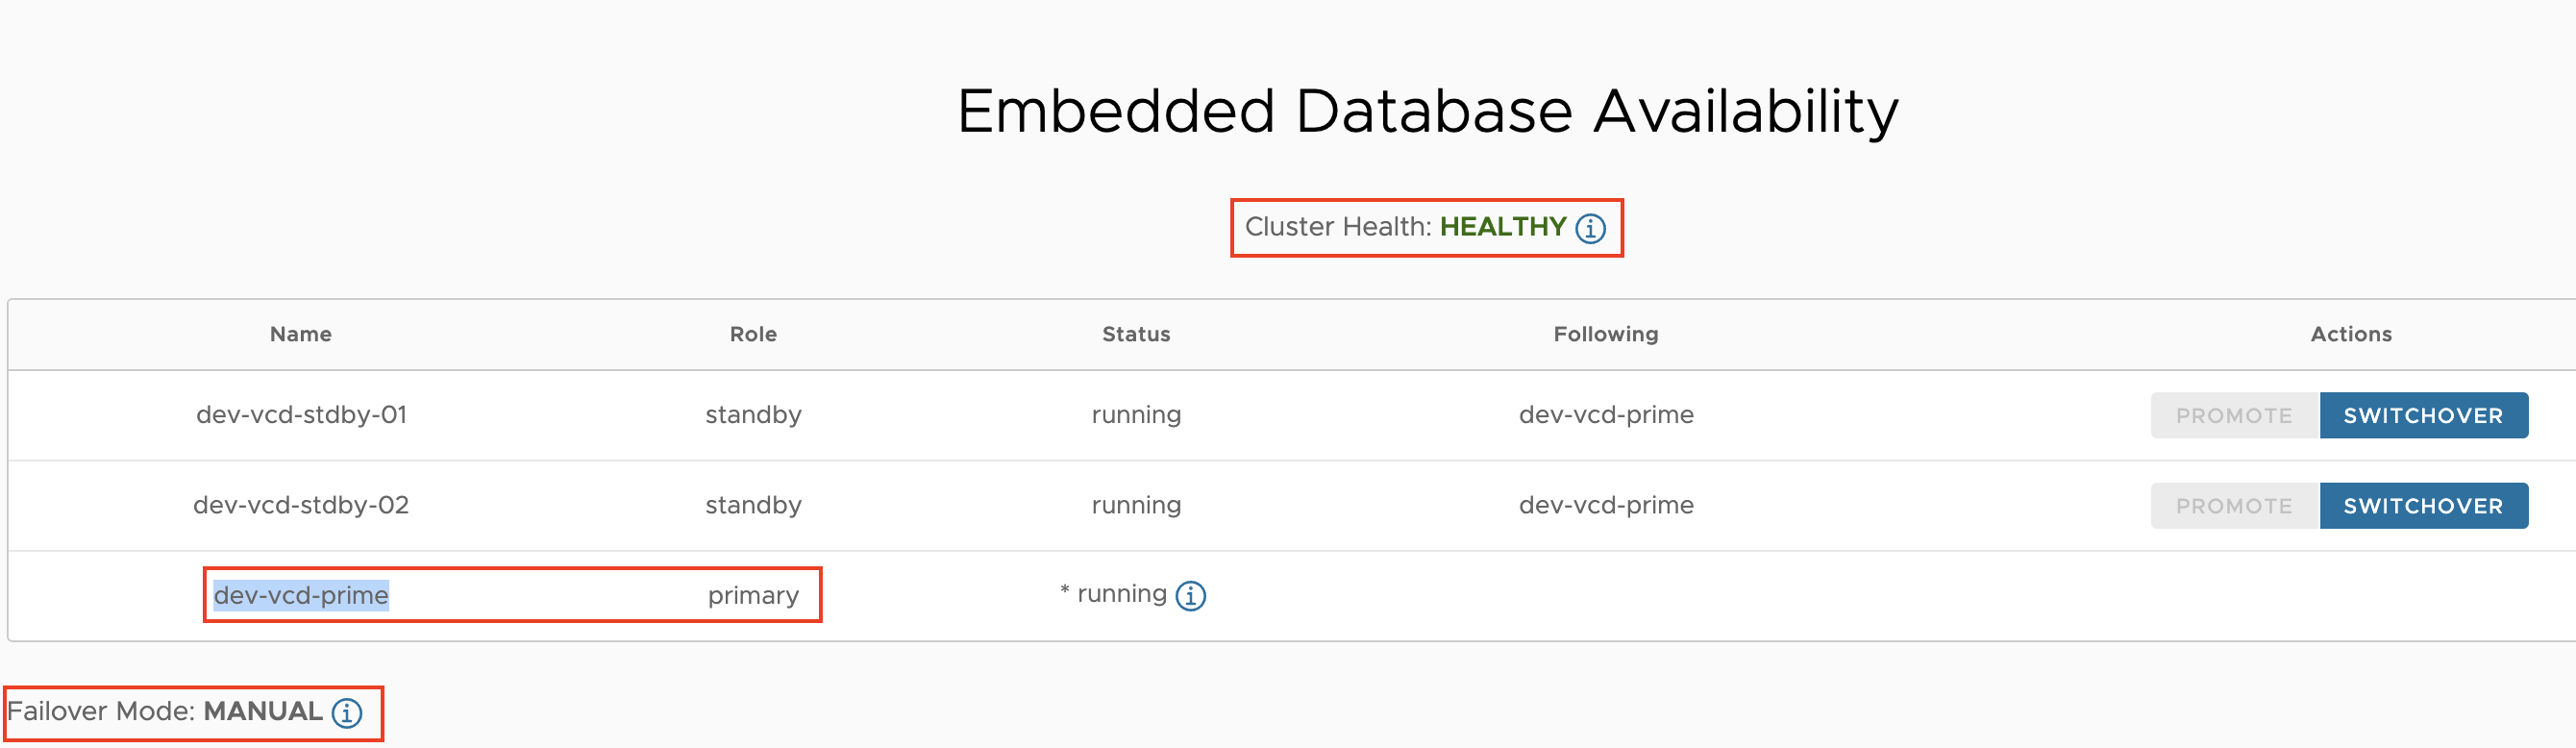Click Switchover for dev-vcd-stdby-01
2576x748 pixels.
2422,416
